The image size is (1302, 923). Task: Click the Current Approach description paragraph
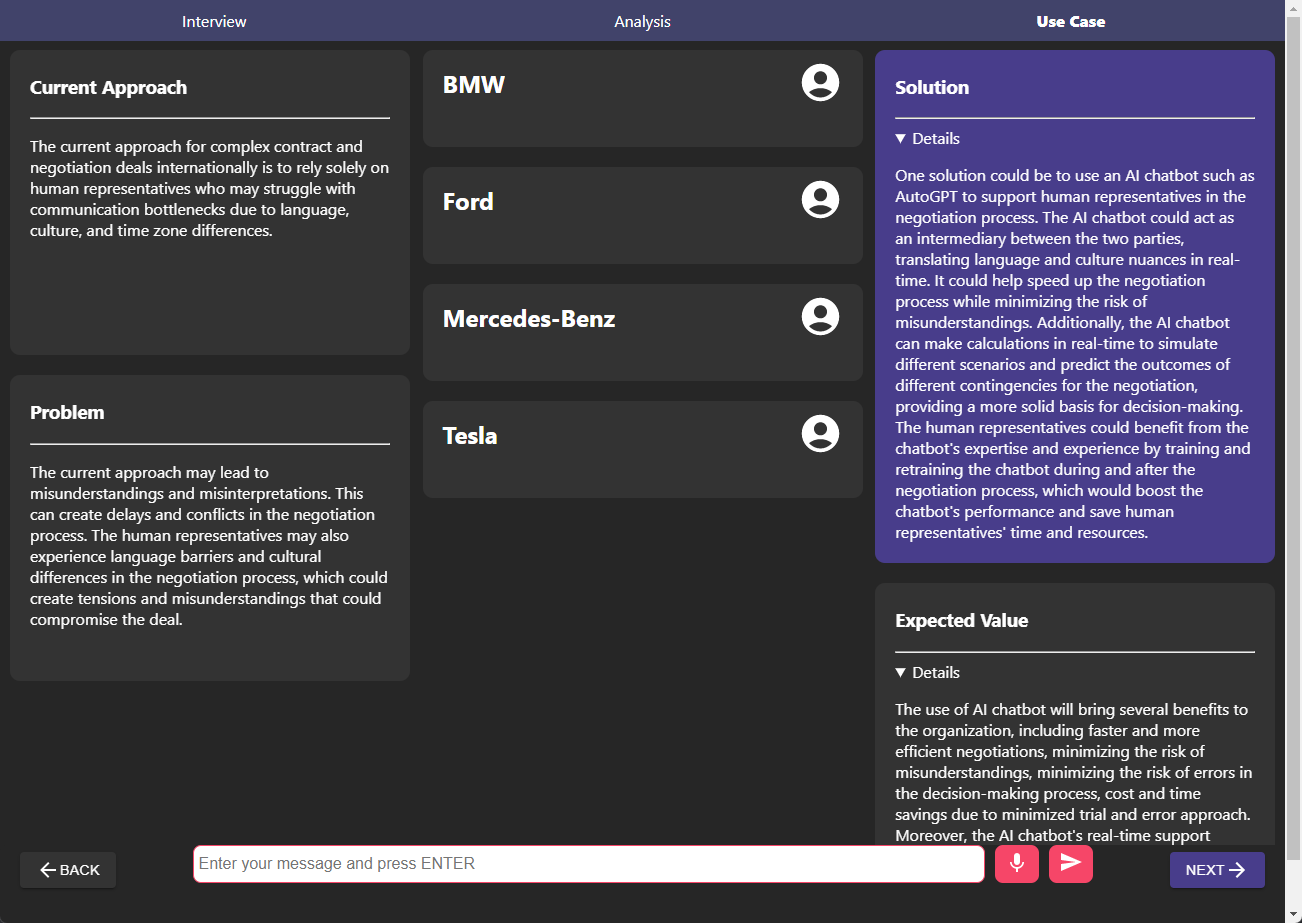[x=210, y=189]
